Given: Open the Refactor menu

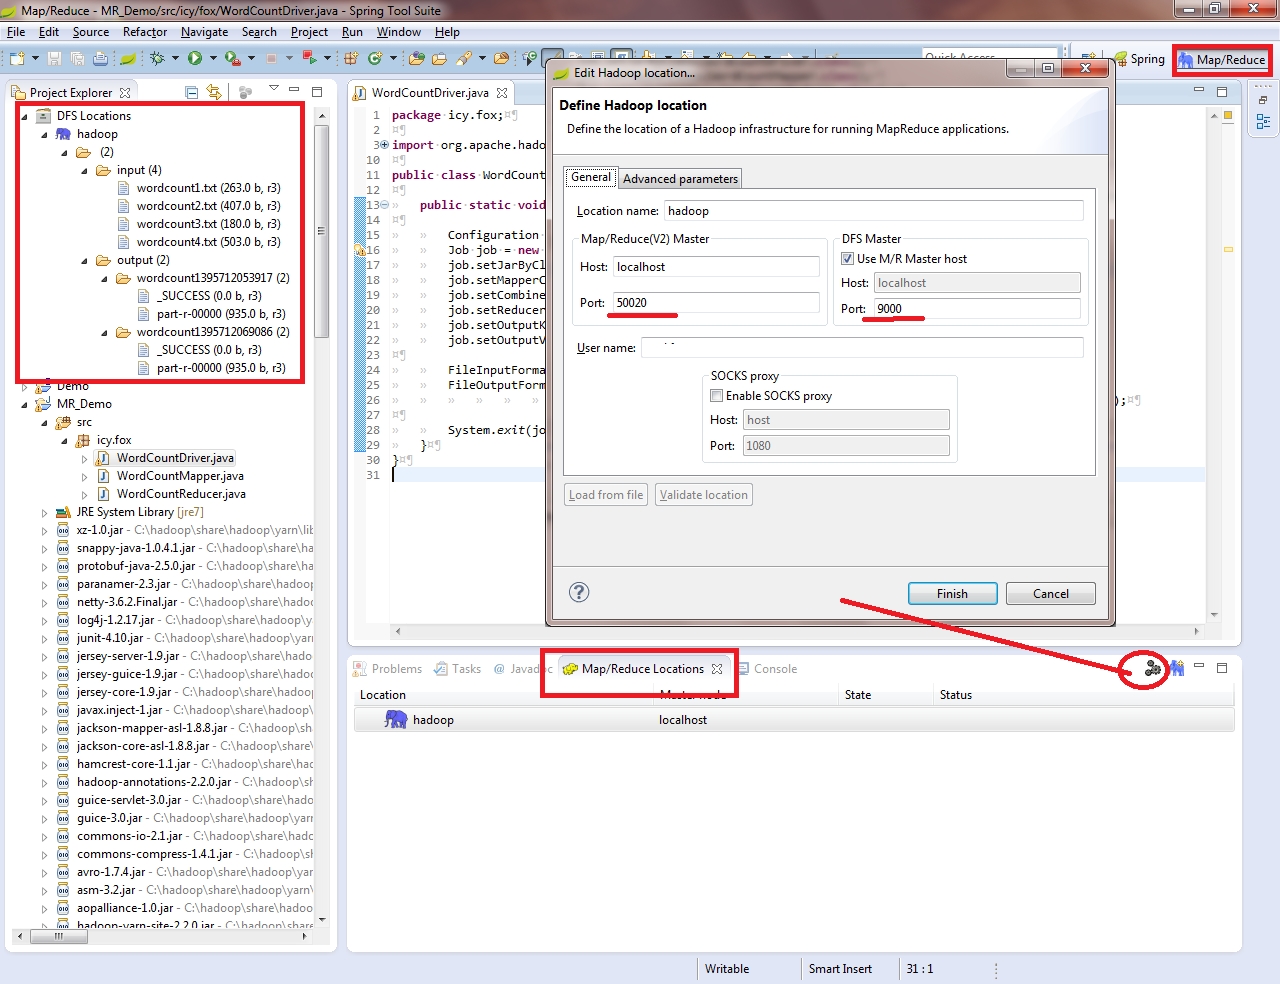Looking at the screenshot, I should coord(145,32).
